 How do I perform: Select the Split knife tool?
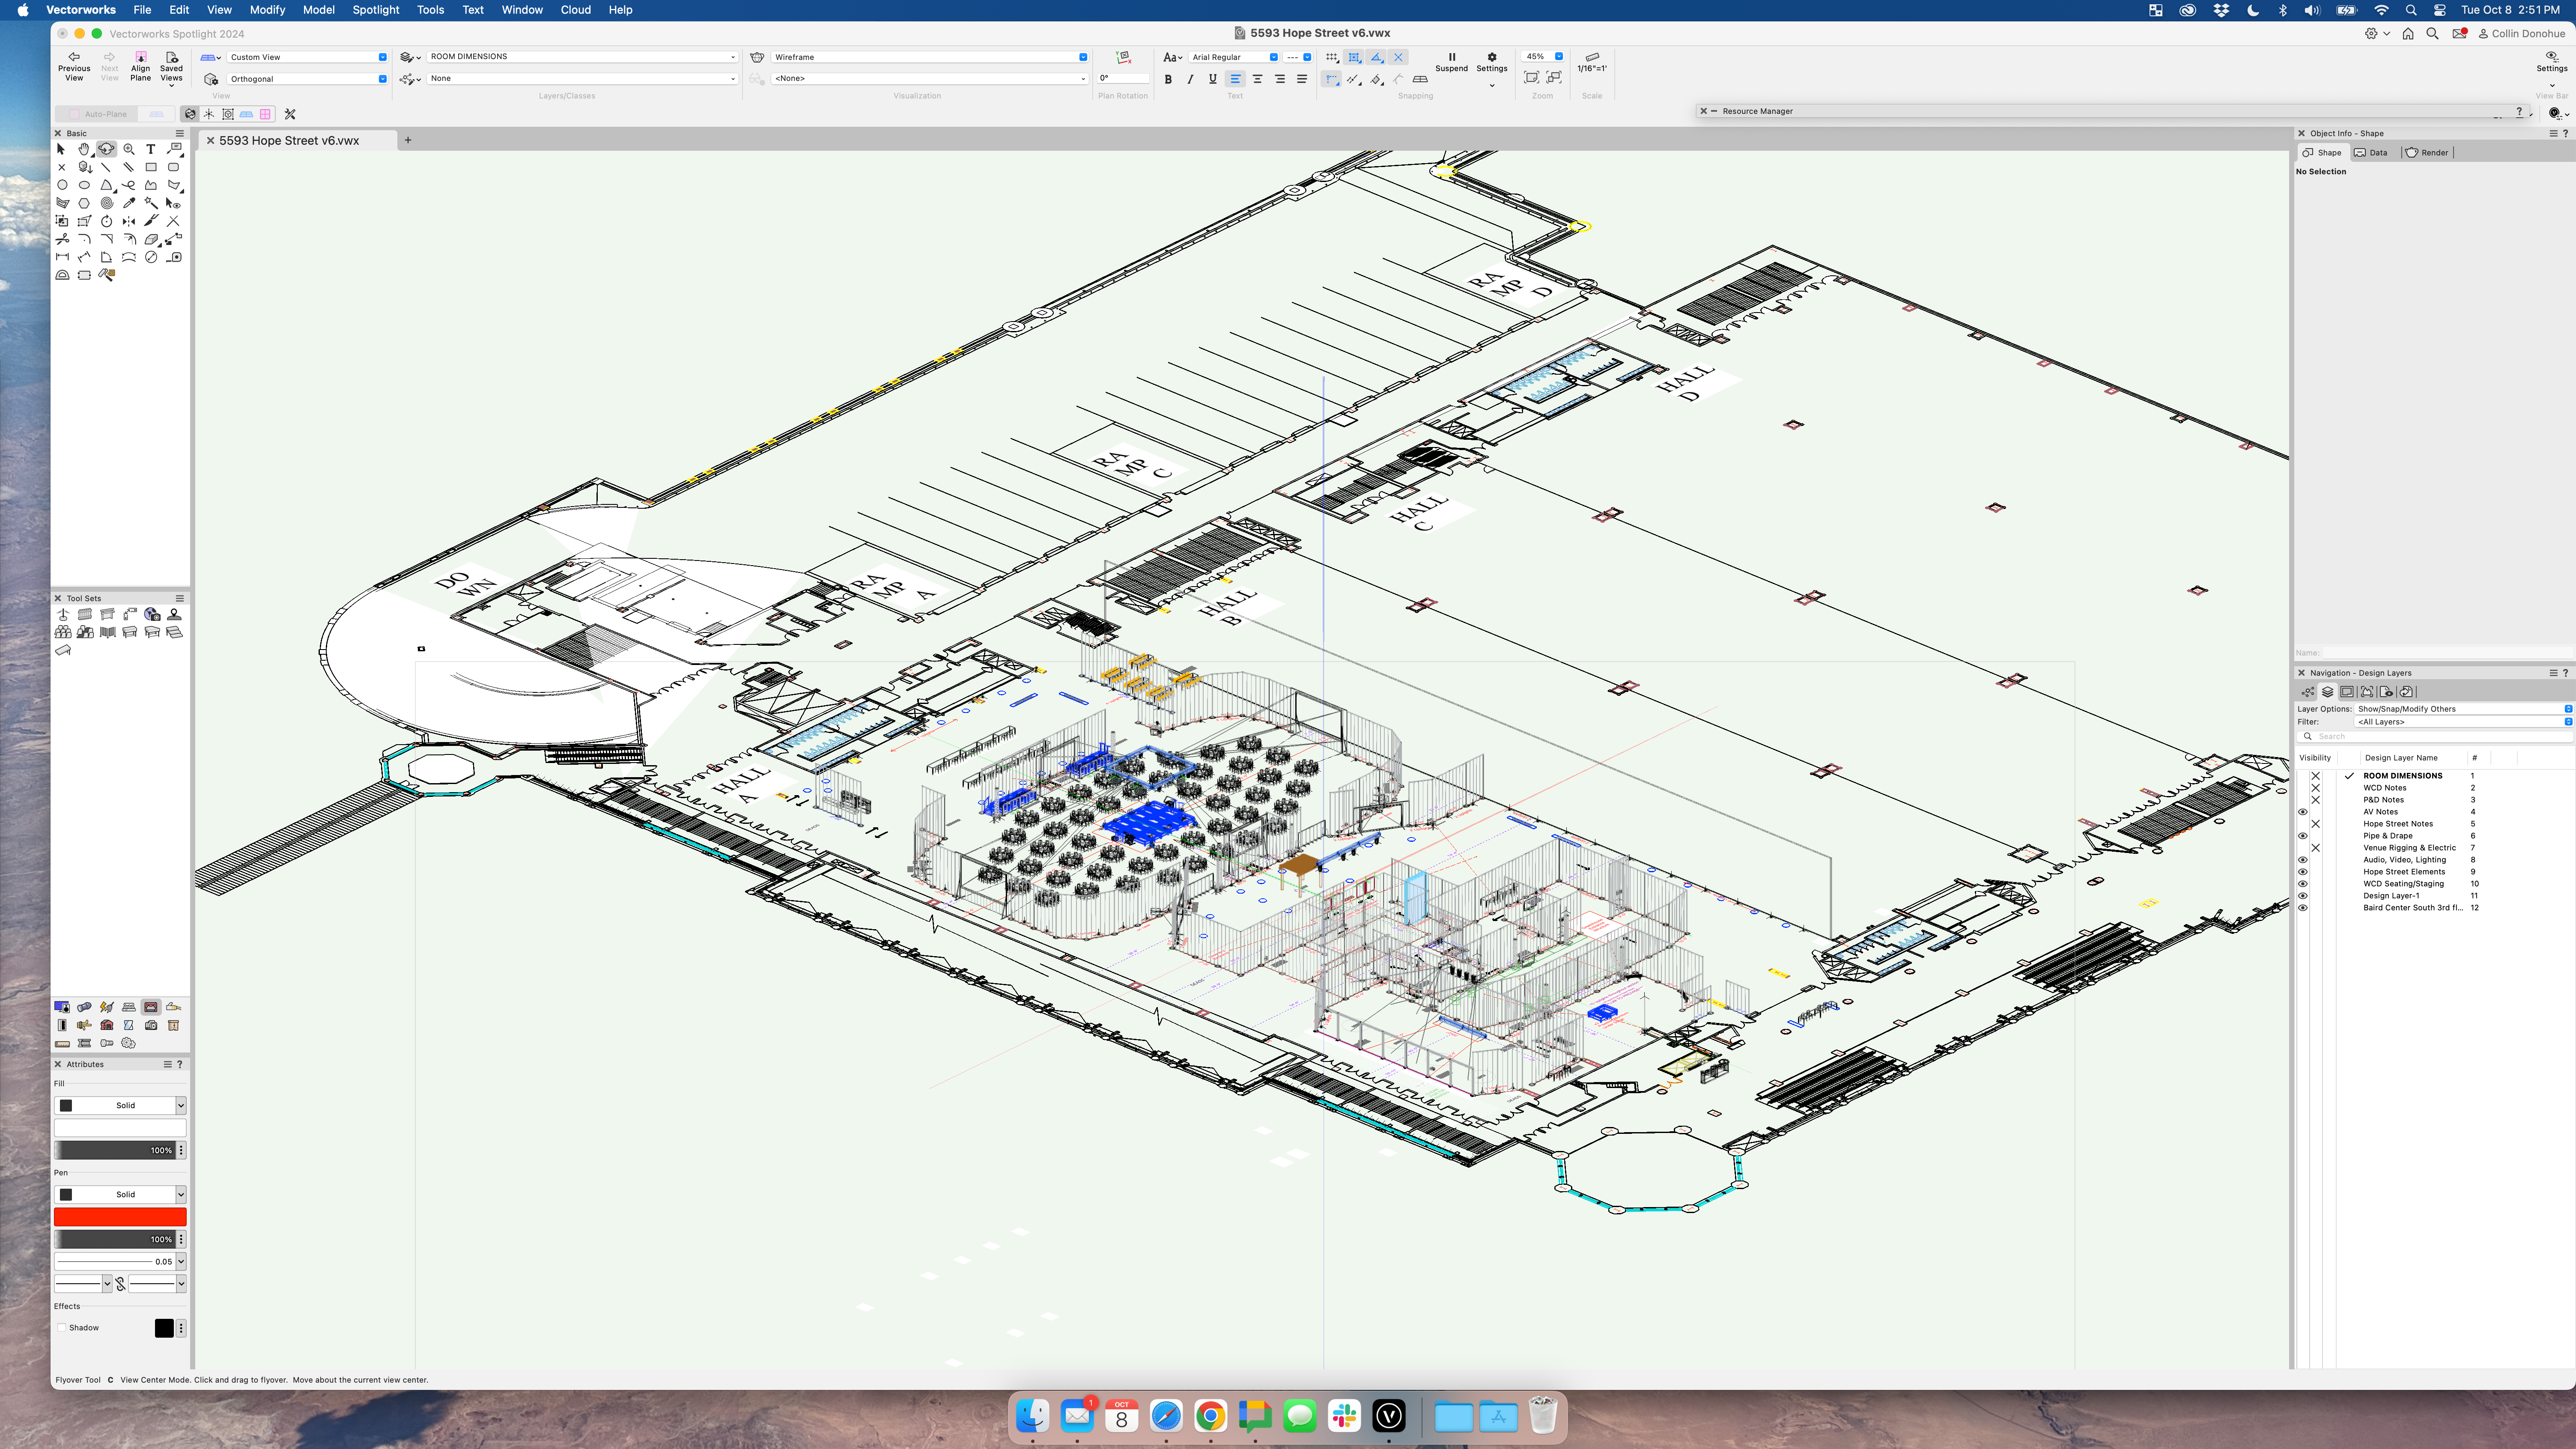(151, 221)
